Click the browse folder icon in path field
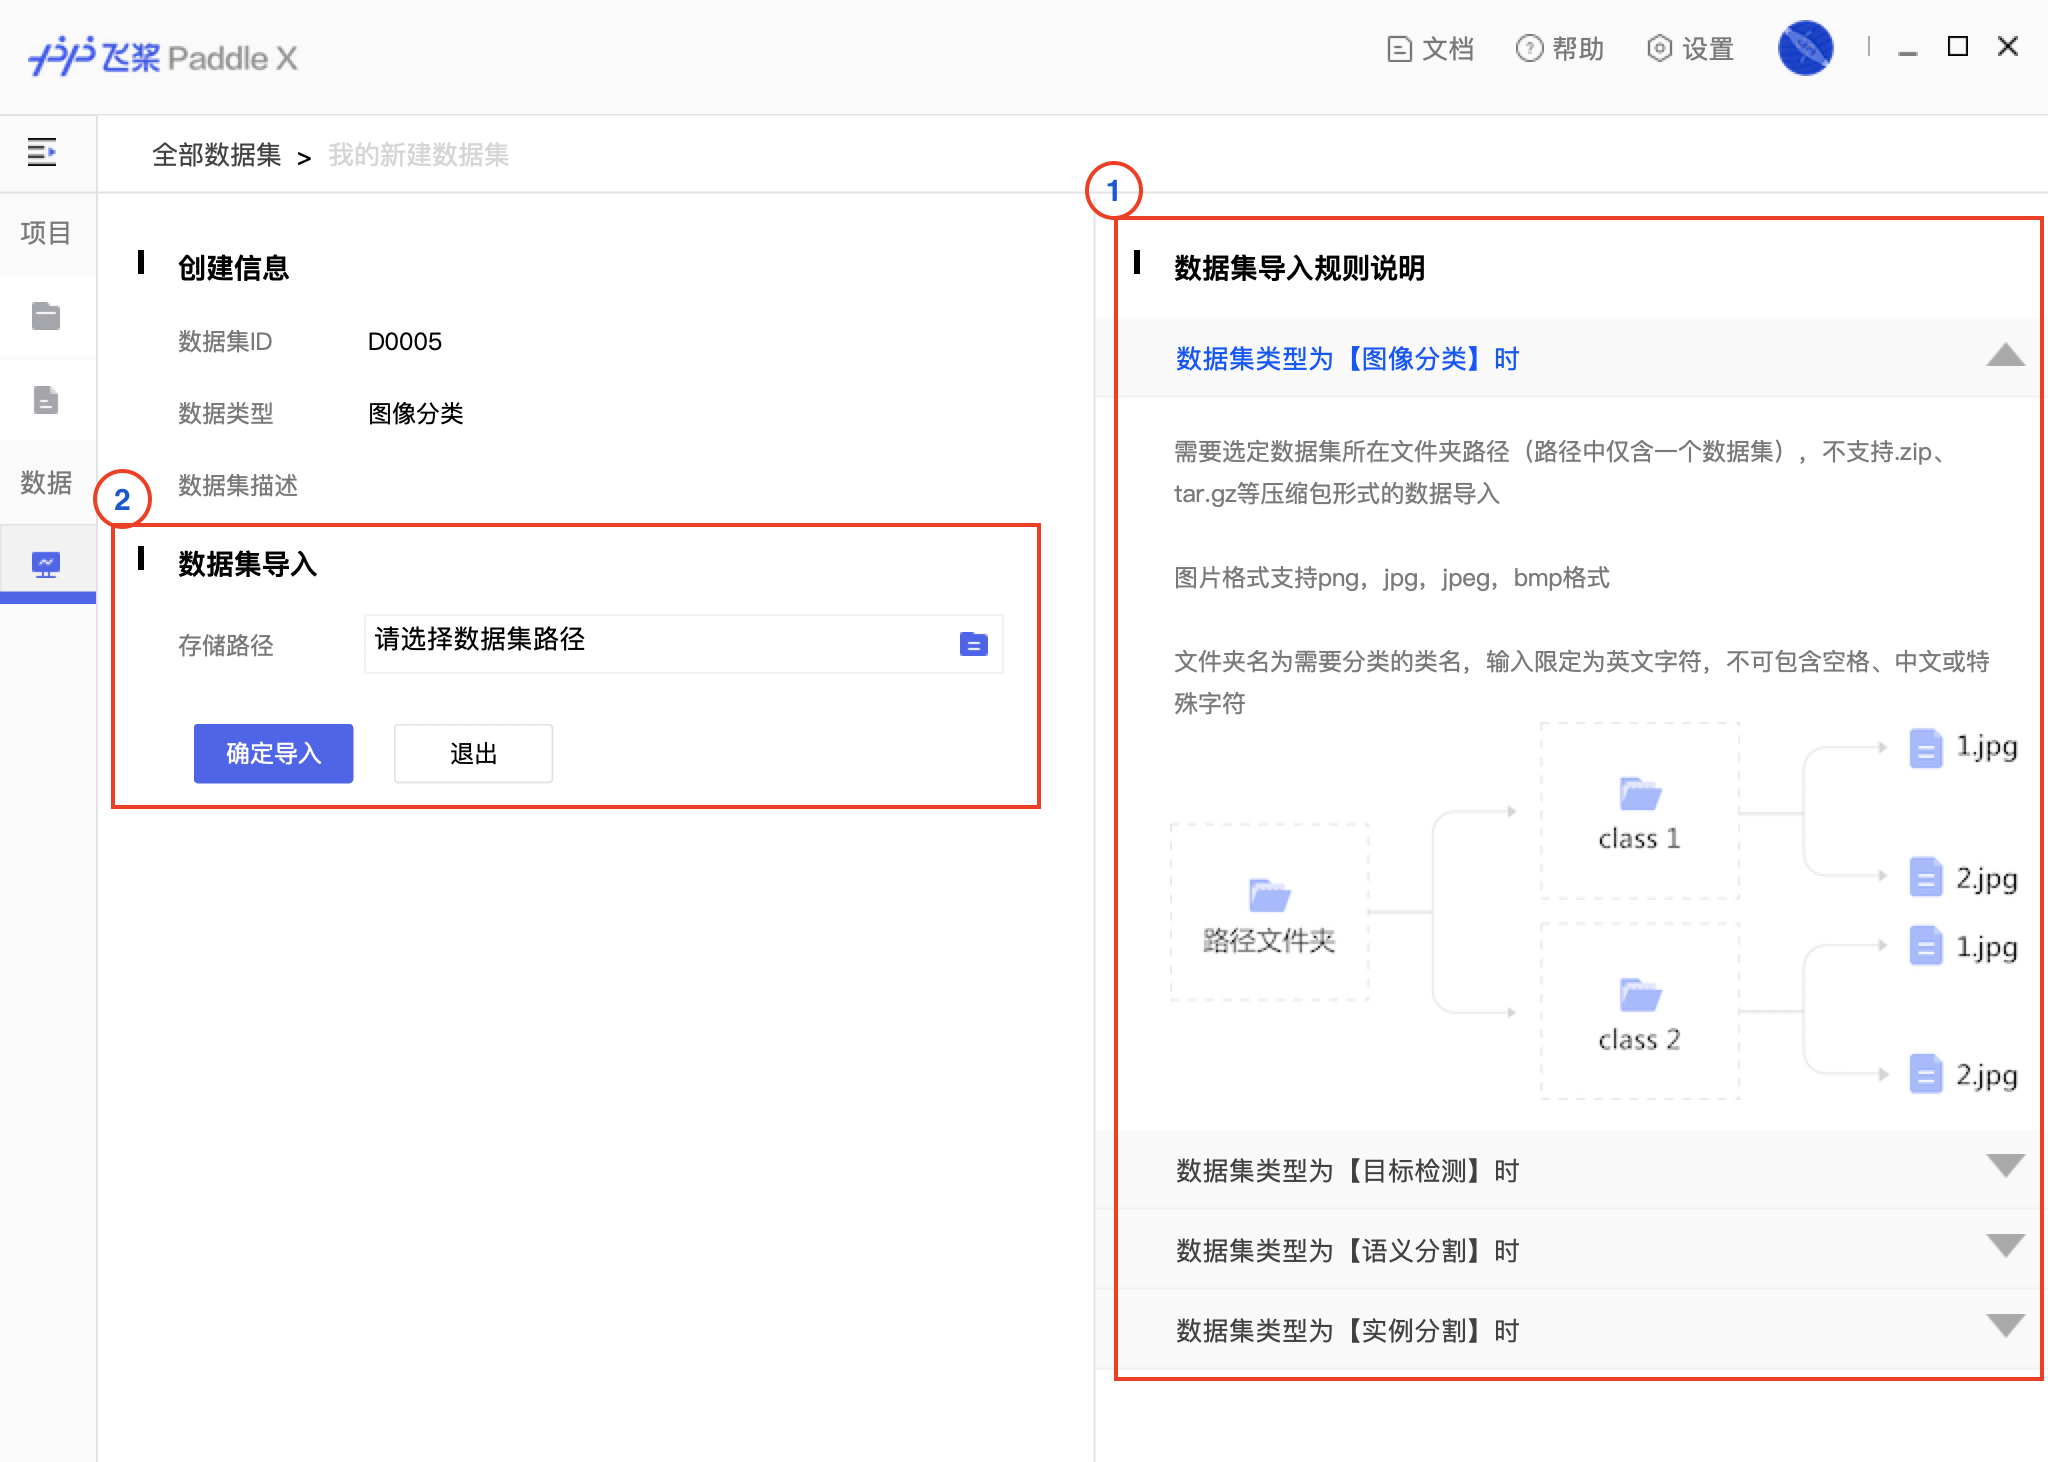Viewport: 2048px width, 1462px height. 973,644
